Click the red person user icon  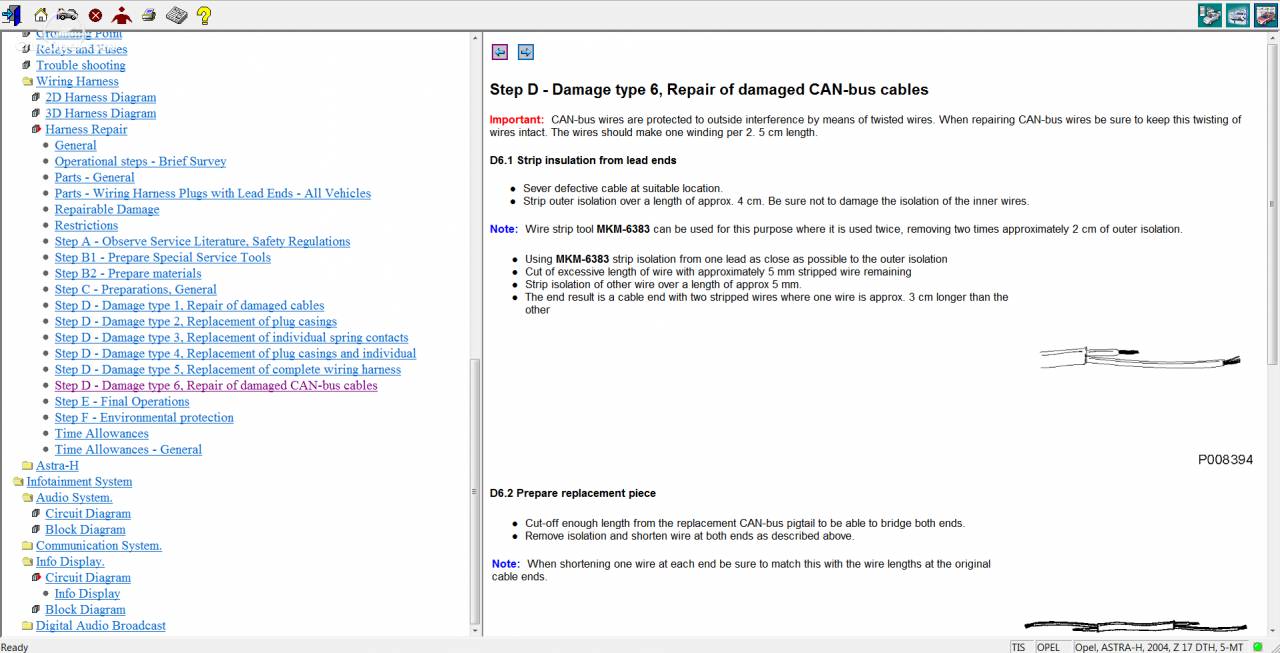(x=122, y=15)
